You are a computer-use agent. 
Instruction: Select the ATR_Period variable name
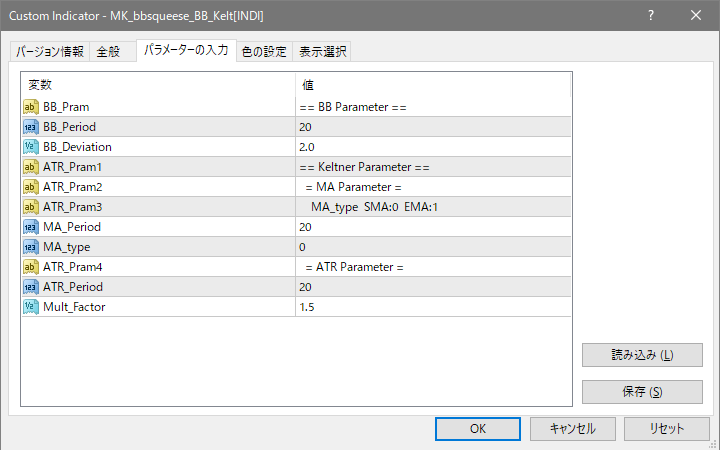[x=73, y=287]
